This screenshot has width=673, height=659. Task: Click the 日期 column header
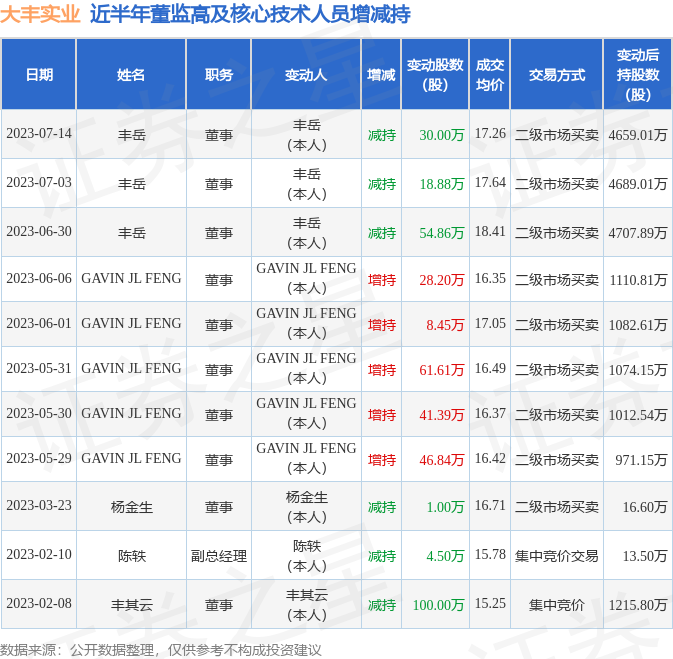coord(39,75)
